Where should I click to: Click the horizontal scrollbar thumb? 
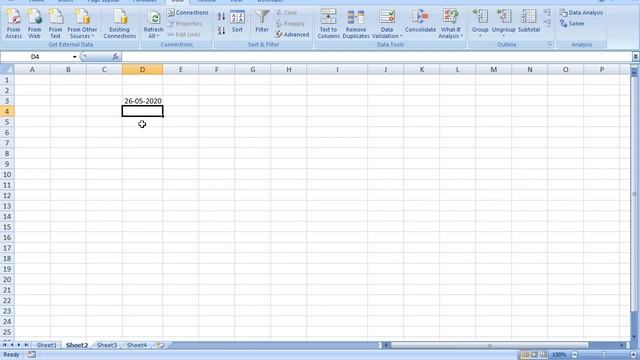coord(489,345)
